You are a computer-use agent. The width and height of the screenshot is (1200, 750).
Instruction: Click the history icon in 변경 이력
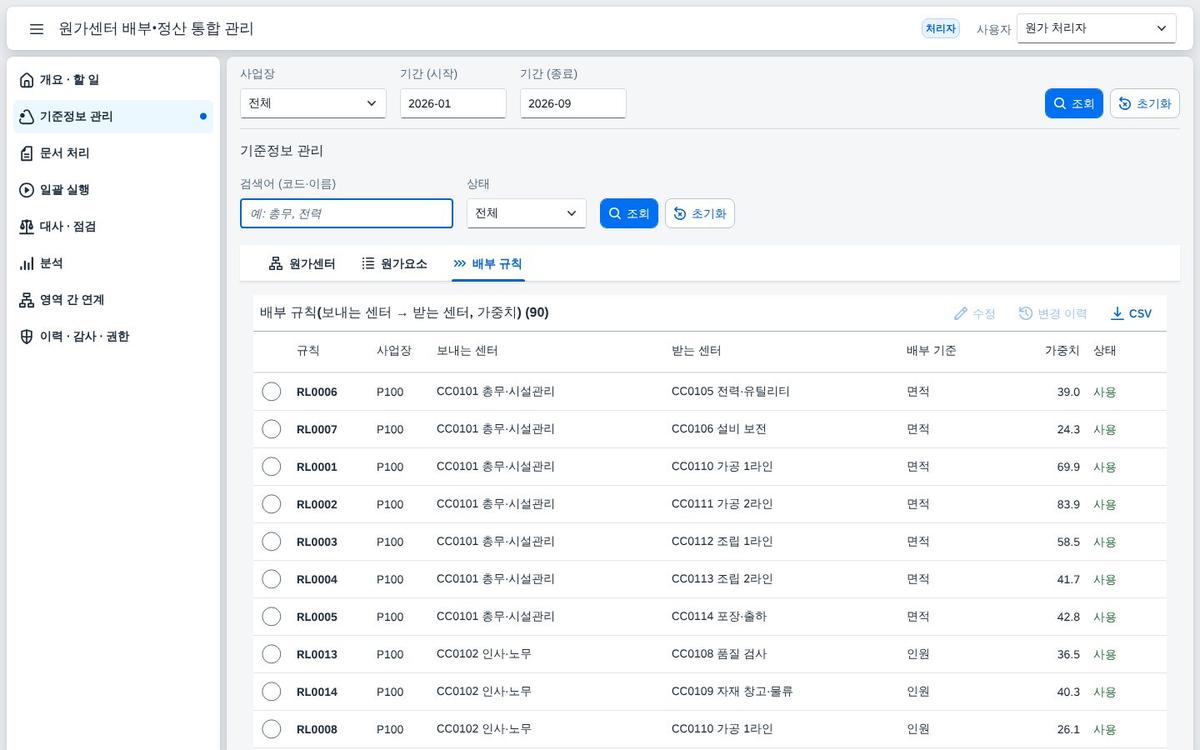coord(1026,313)
